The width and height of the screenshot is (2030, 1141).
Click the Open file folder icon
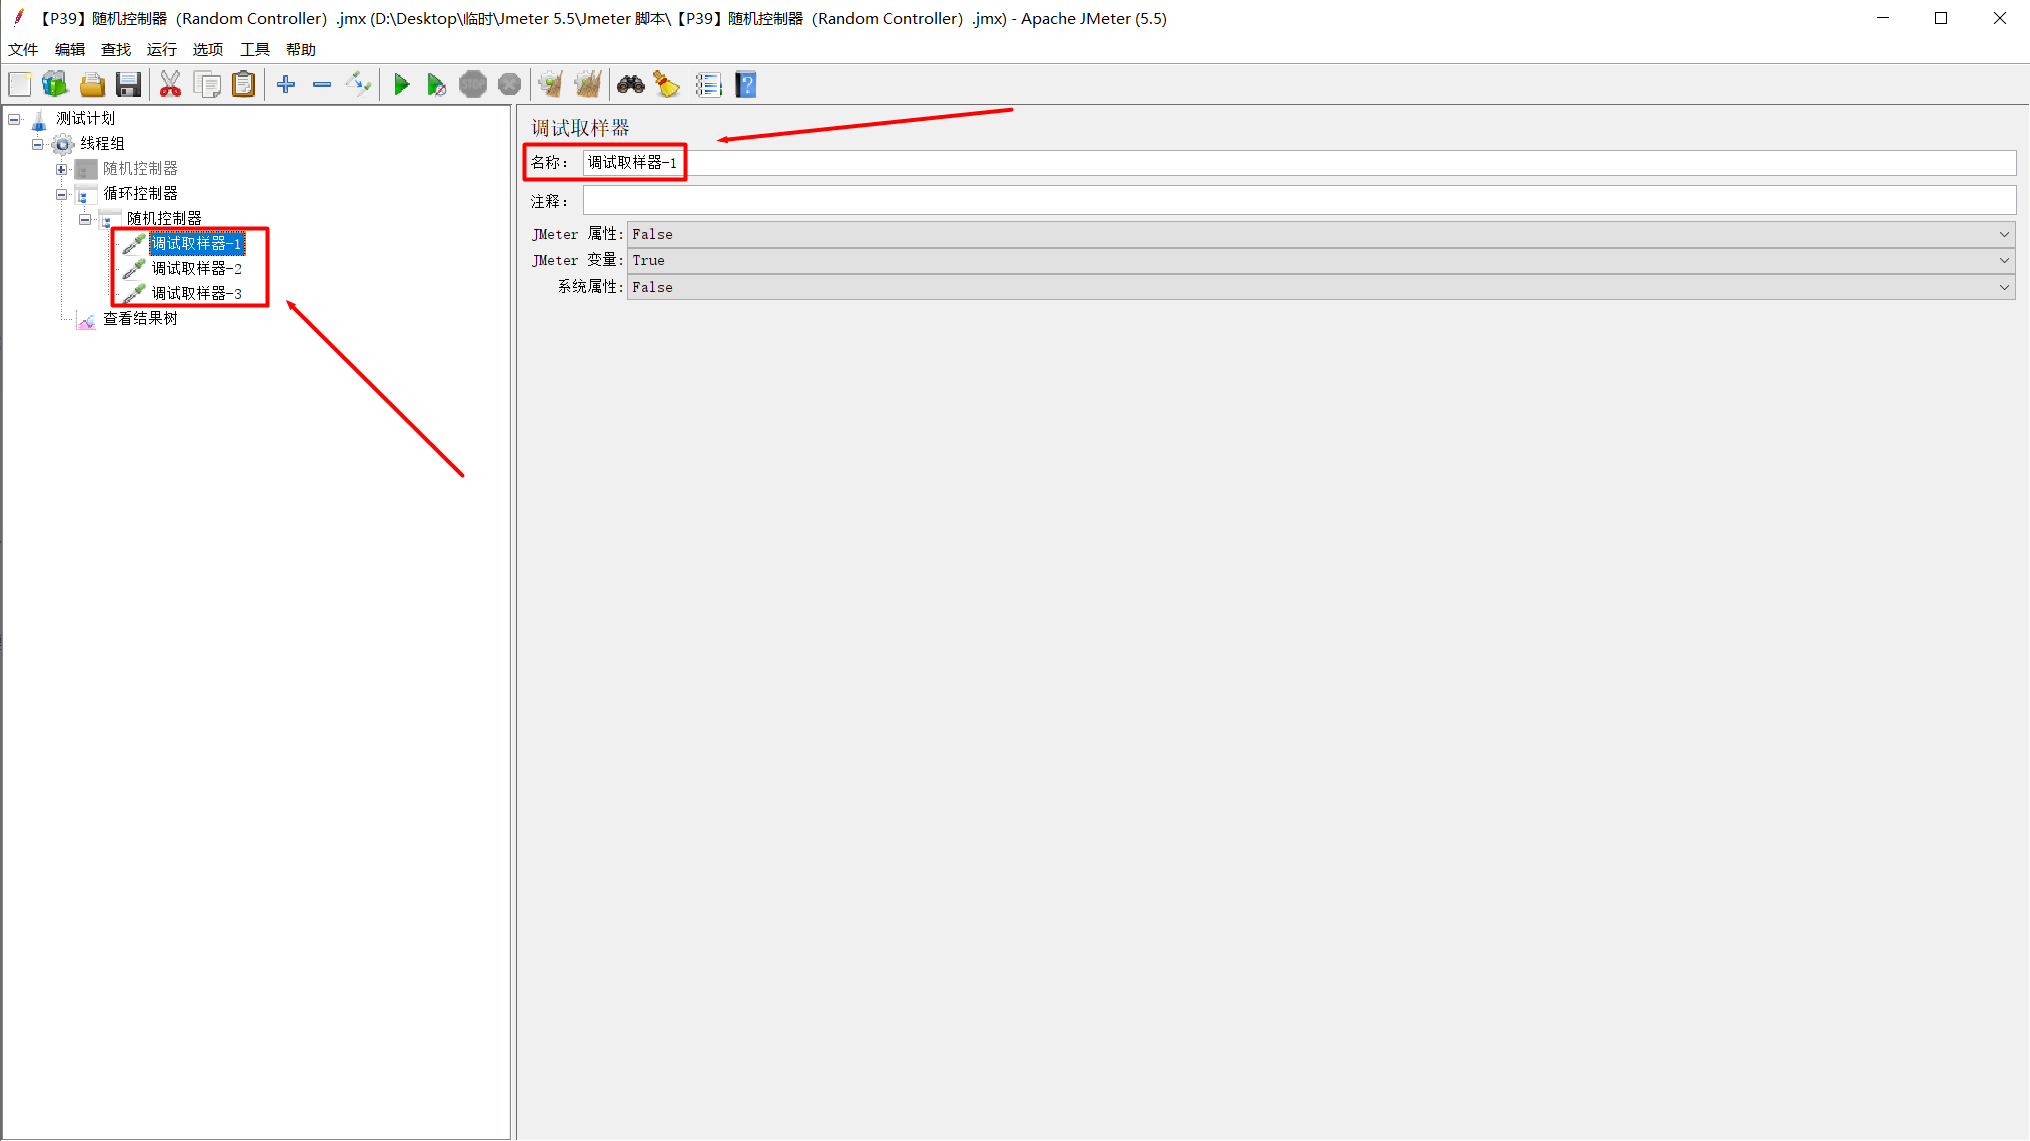[92, 85]
